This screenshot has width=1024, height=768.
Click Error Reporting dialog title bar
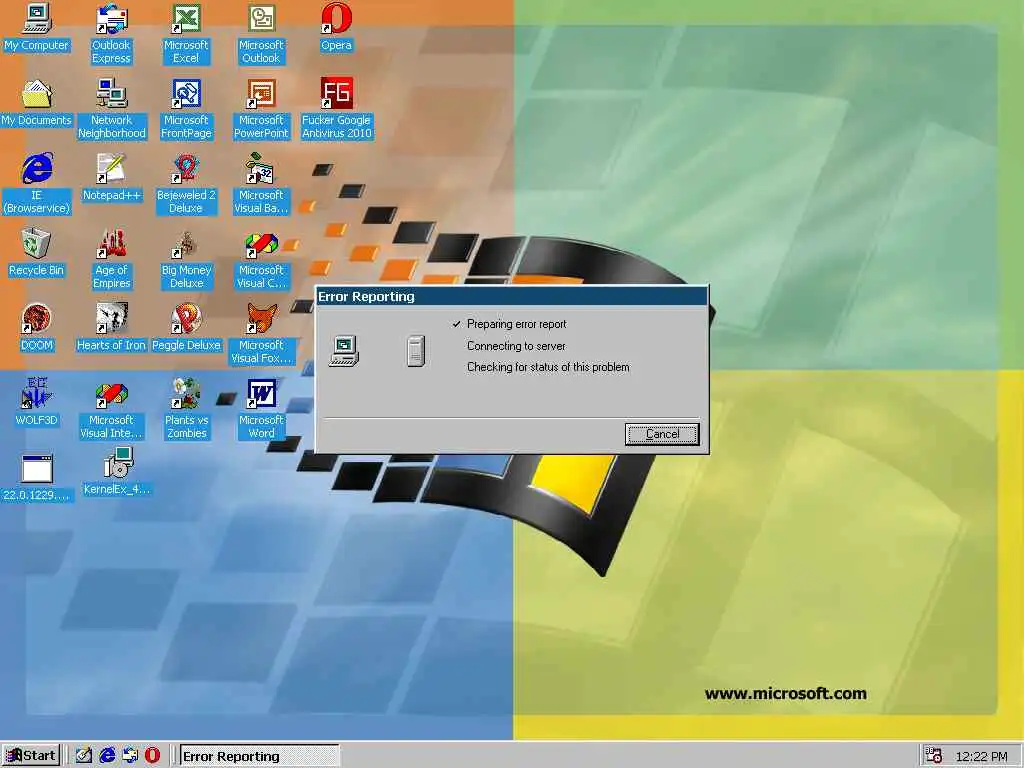pos(511,296)
